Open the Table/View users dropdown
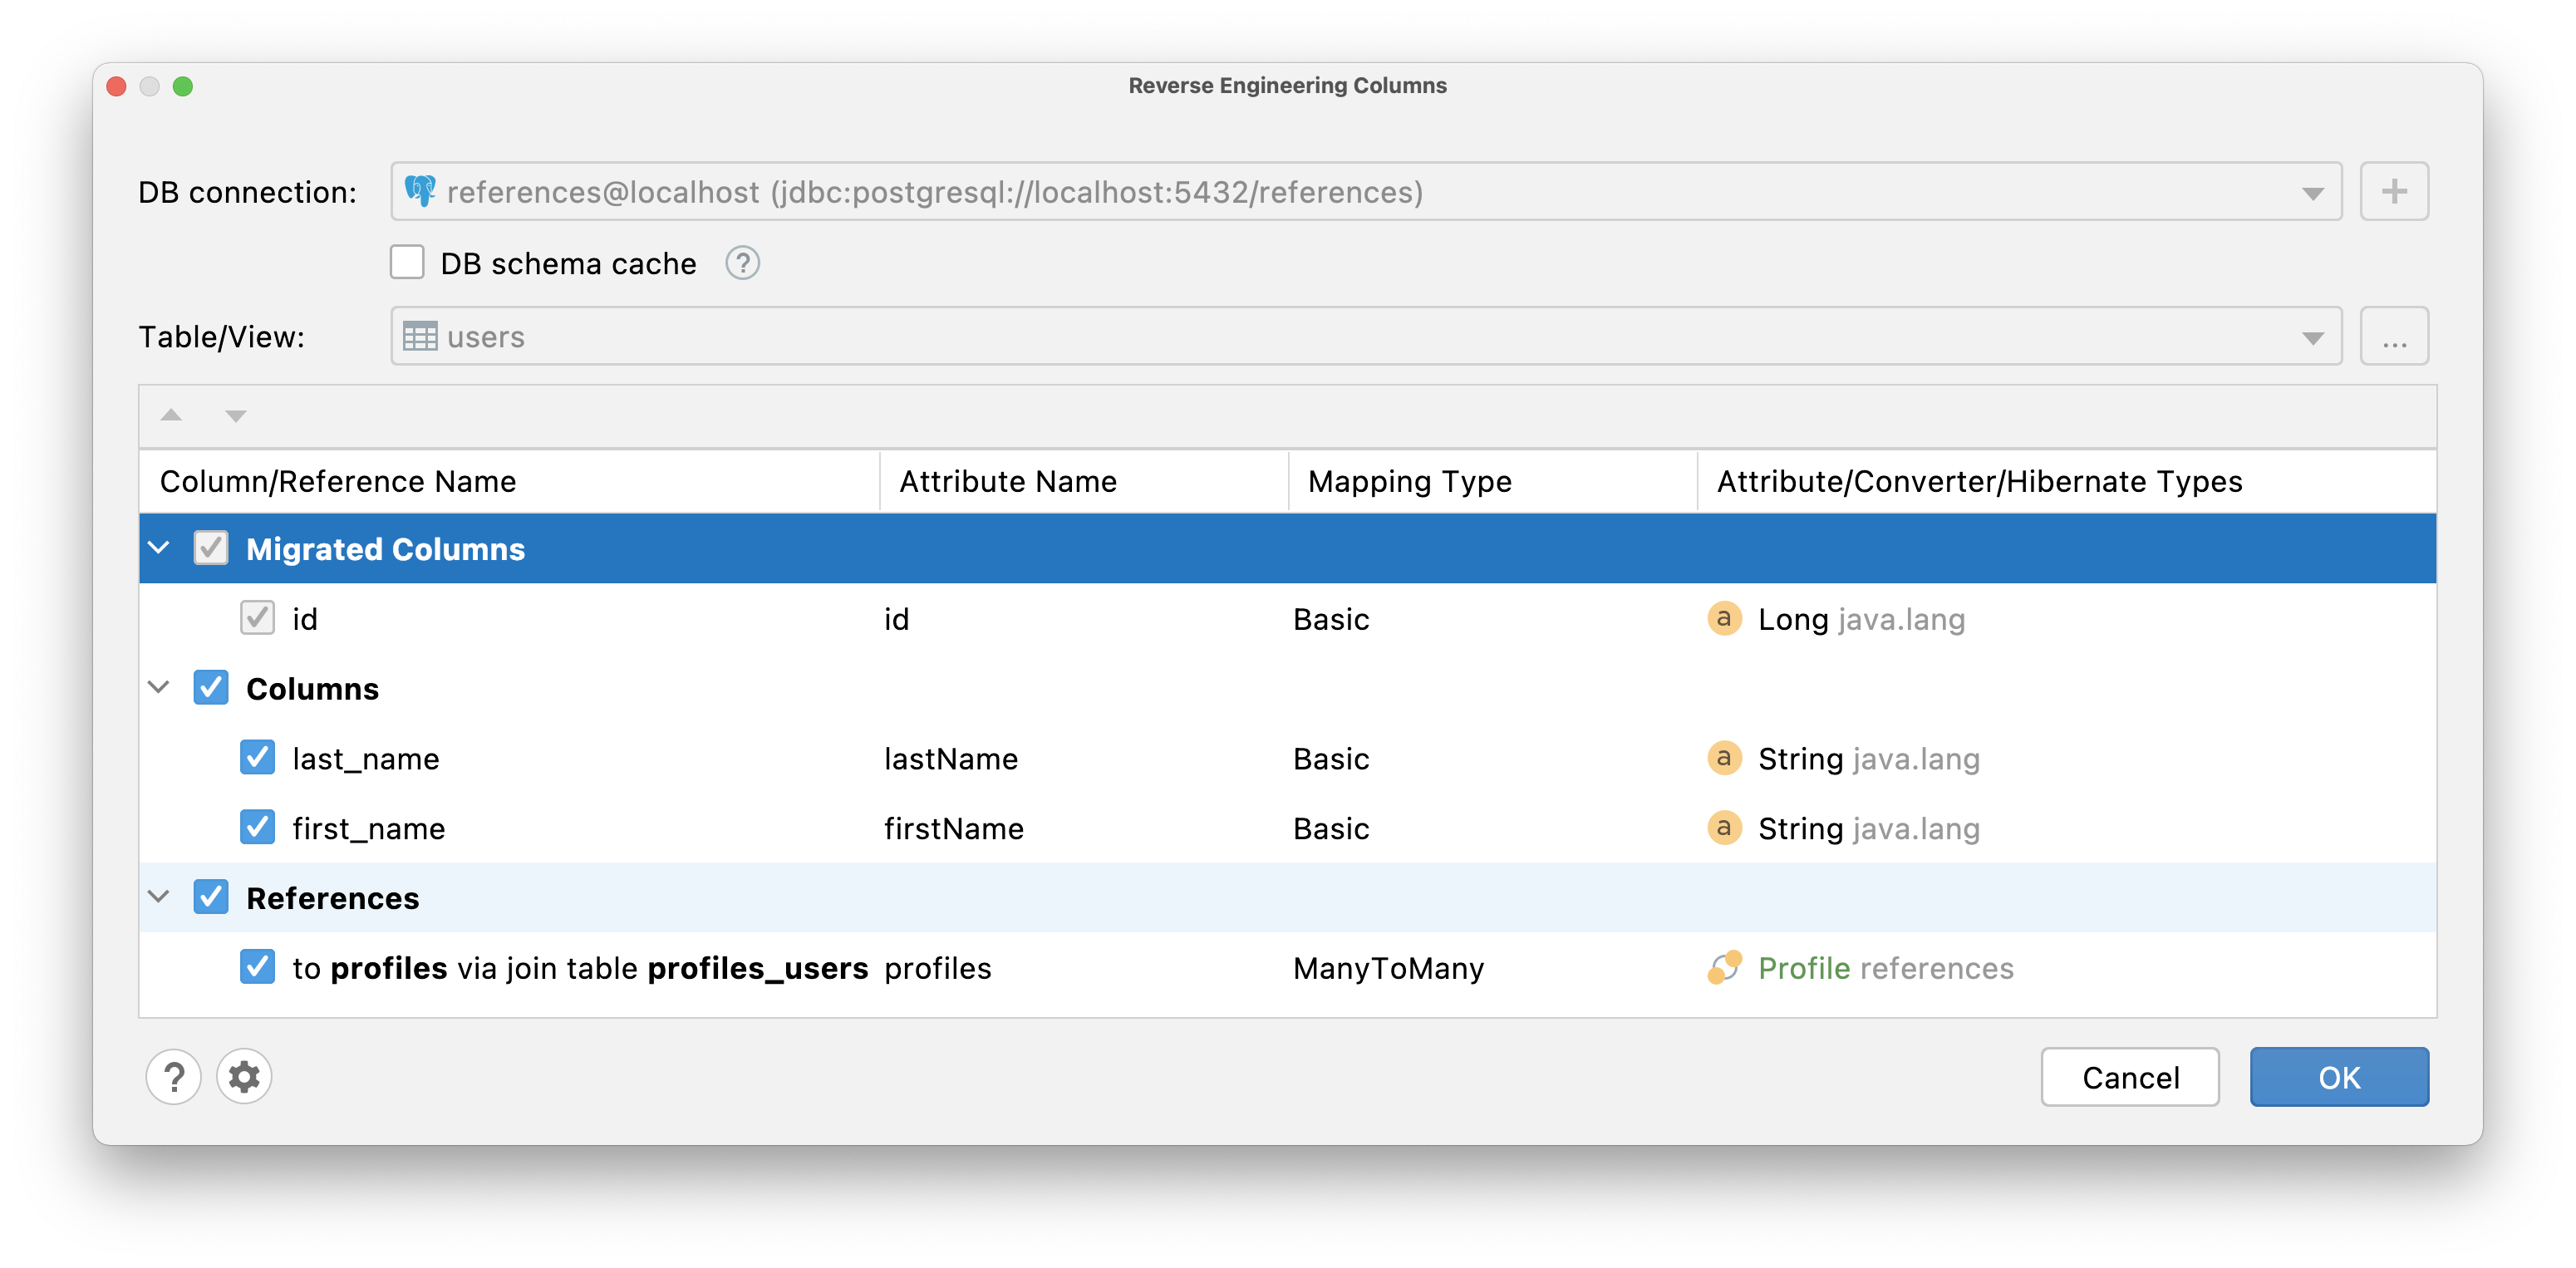This screenshot has height=1268, width=2576. tap(2312, 337)
